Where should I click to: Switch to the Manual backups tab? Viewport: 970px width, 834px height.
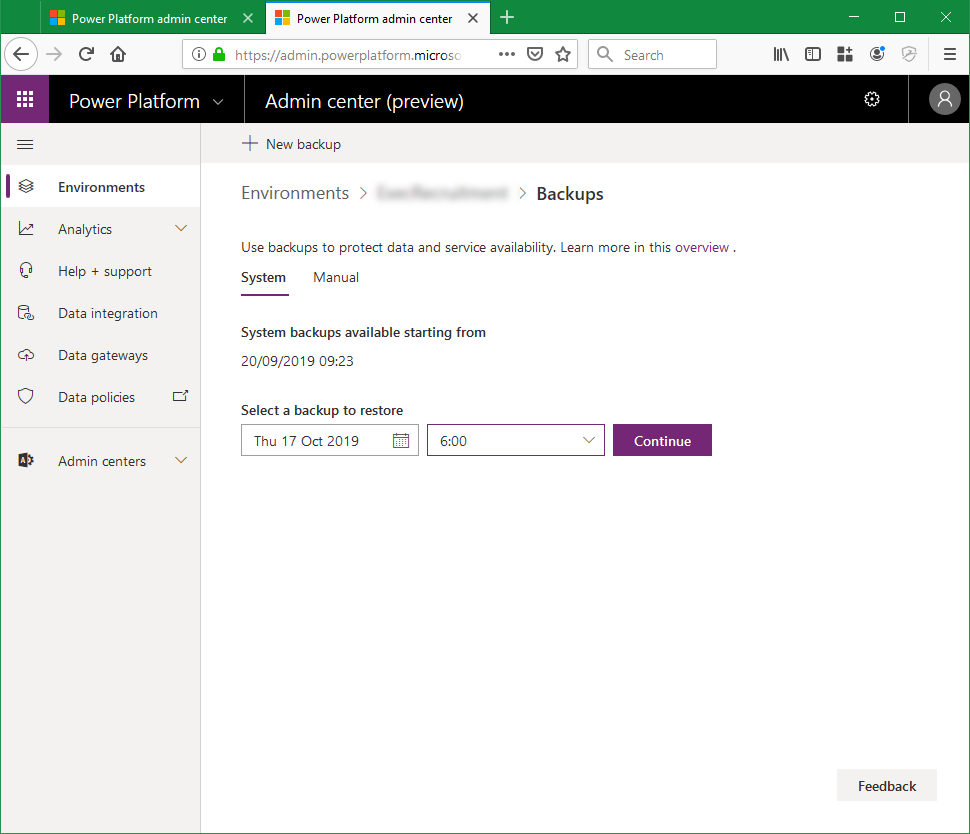(x=335, y=277)
